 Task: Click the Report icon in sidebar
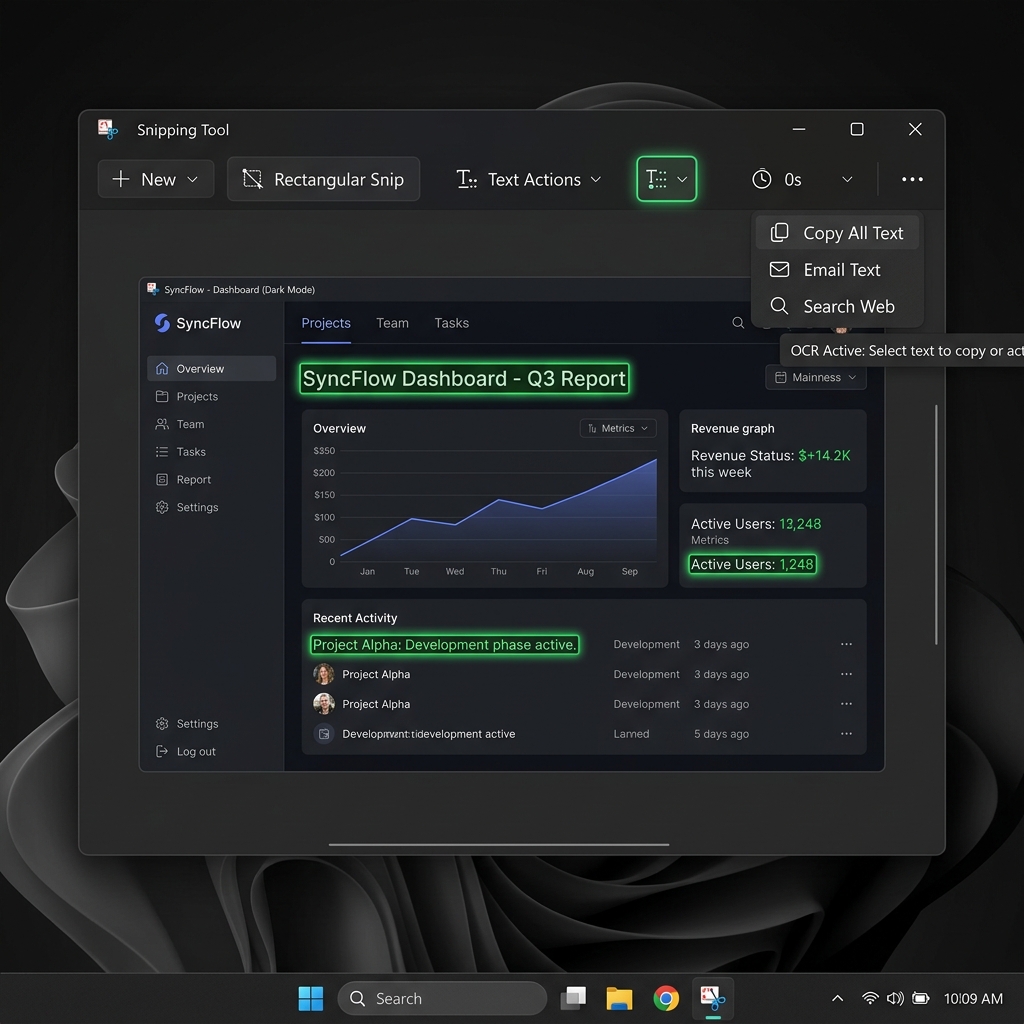pyautogui.click(x=162, y=479)
